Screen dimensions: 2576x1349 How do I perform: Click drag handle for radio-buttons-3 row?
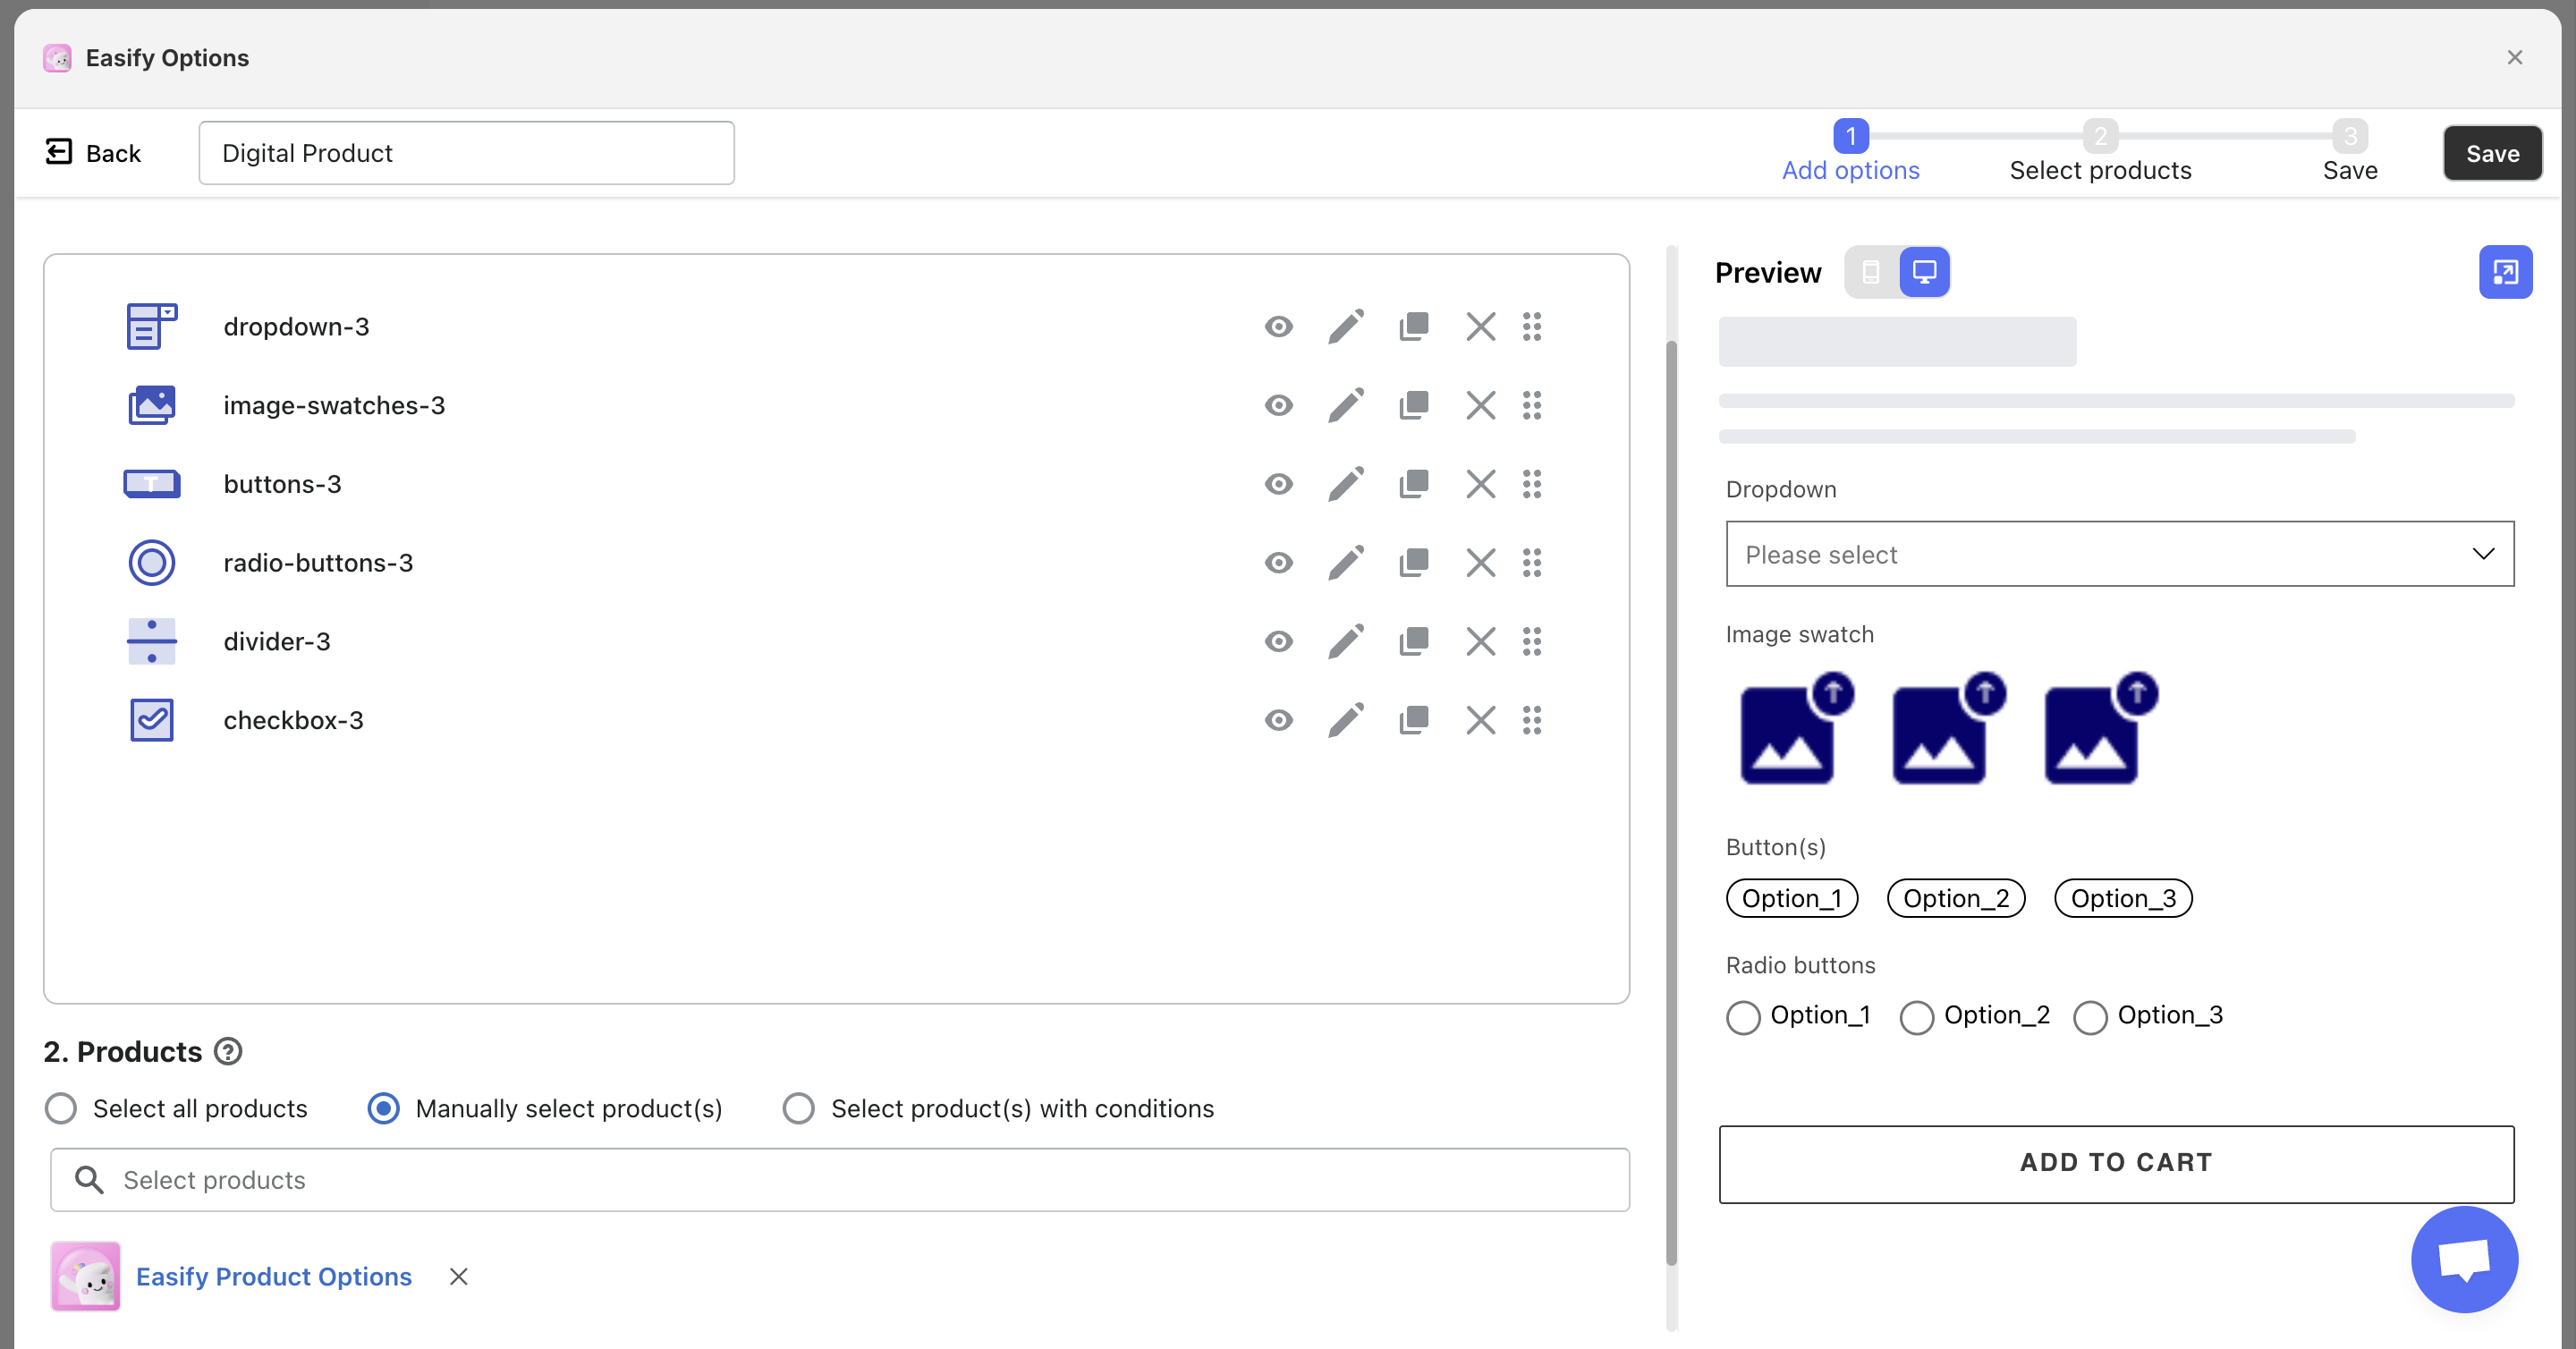pos(1532,563)
